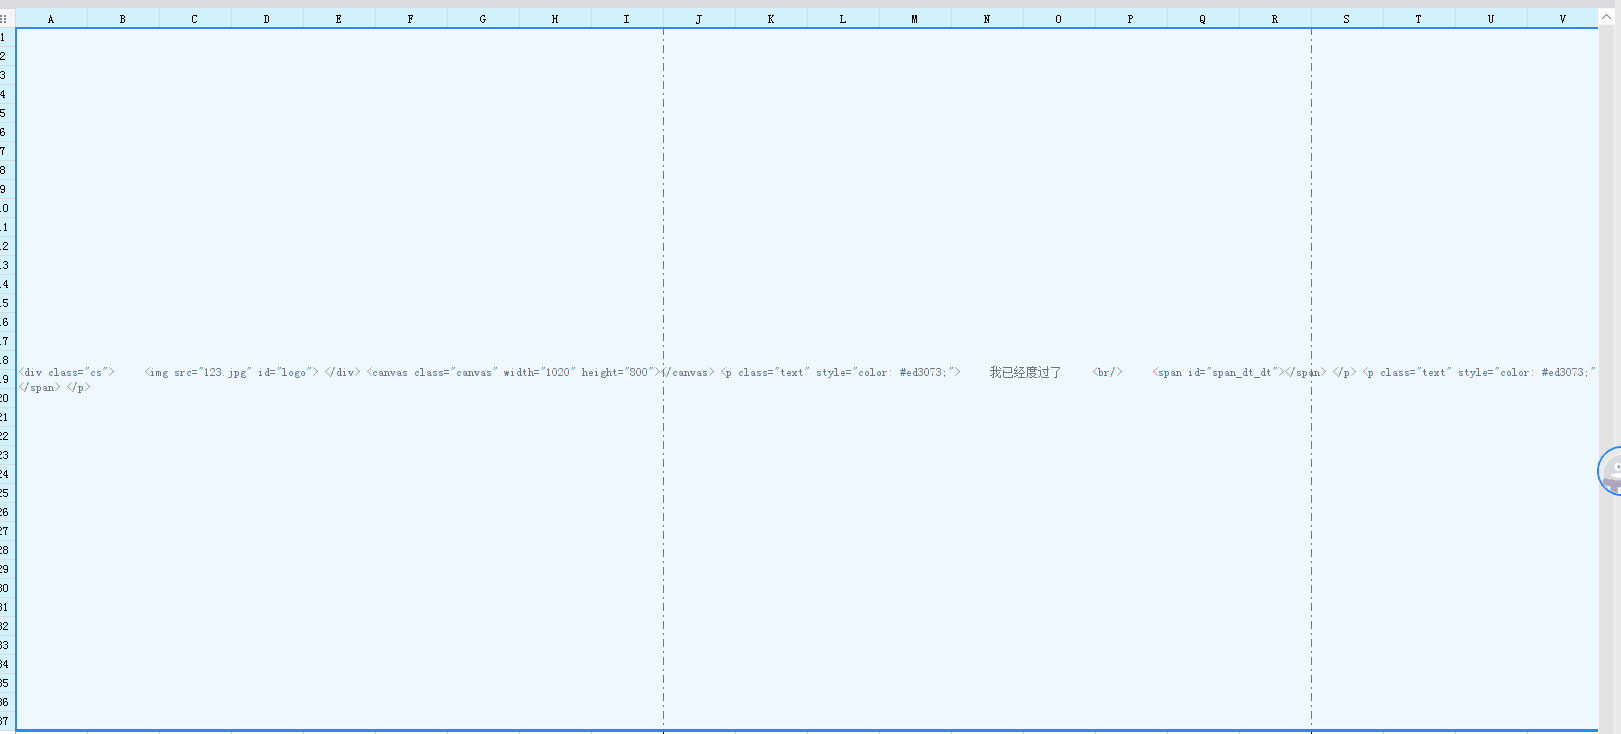Open the floating assistant icon at right edge
The height and width of the screenshot is (734, 1621).
[1610, 471]
